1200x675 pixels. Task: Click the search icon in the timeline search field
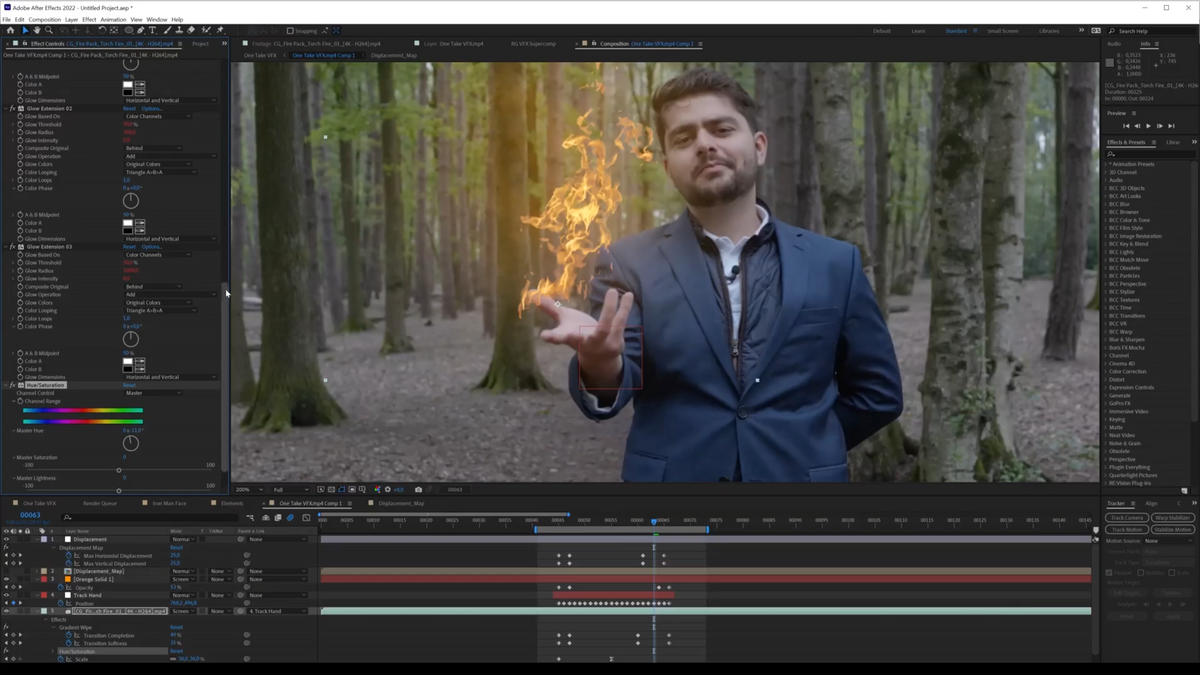(67, 518)
